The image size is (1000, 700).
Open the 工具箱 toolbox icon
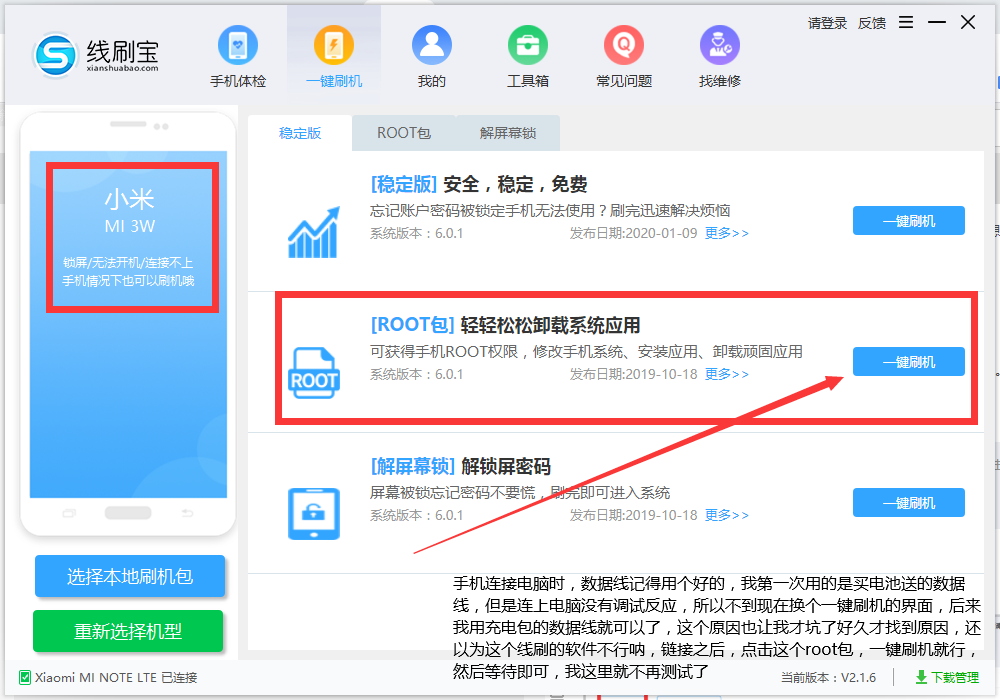[527, 45]
